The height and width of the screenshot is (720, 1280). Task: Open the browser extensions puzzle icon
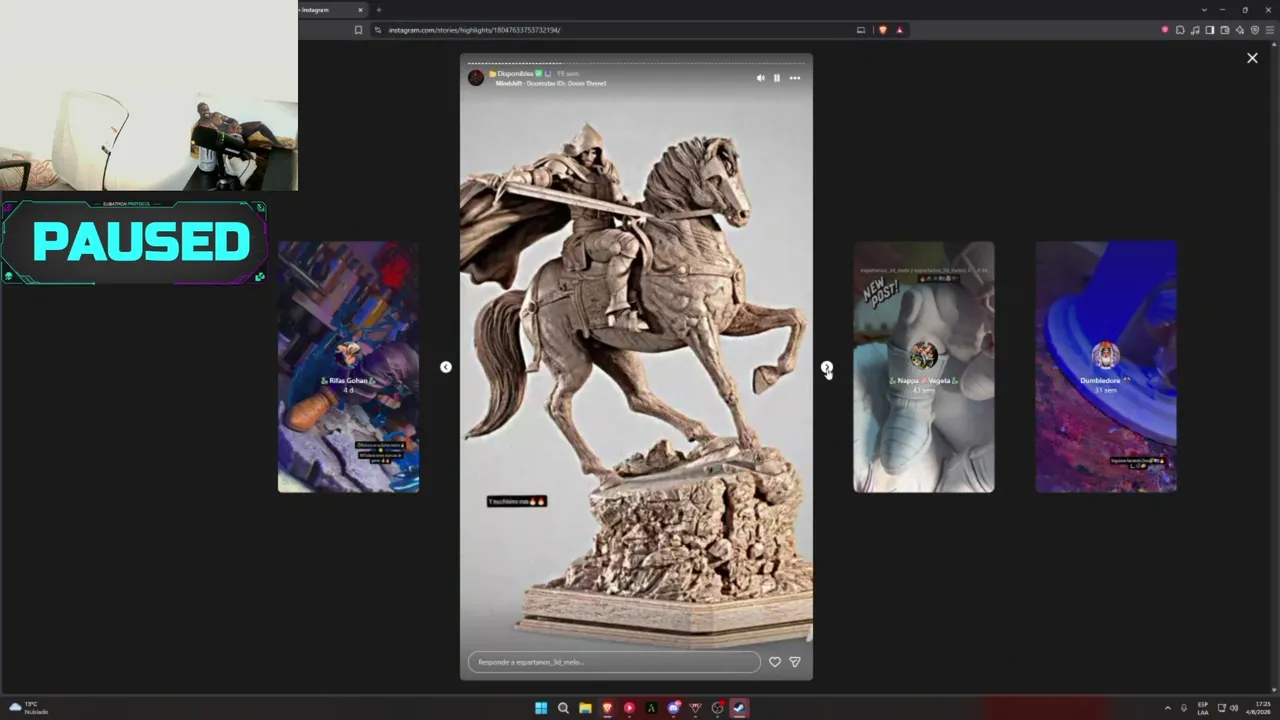pyautogui.click(x=1180, y=30)
